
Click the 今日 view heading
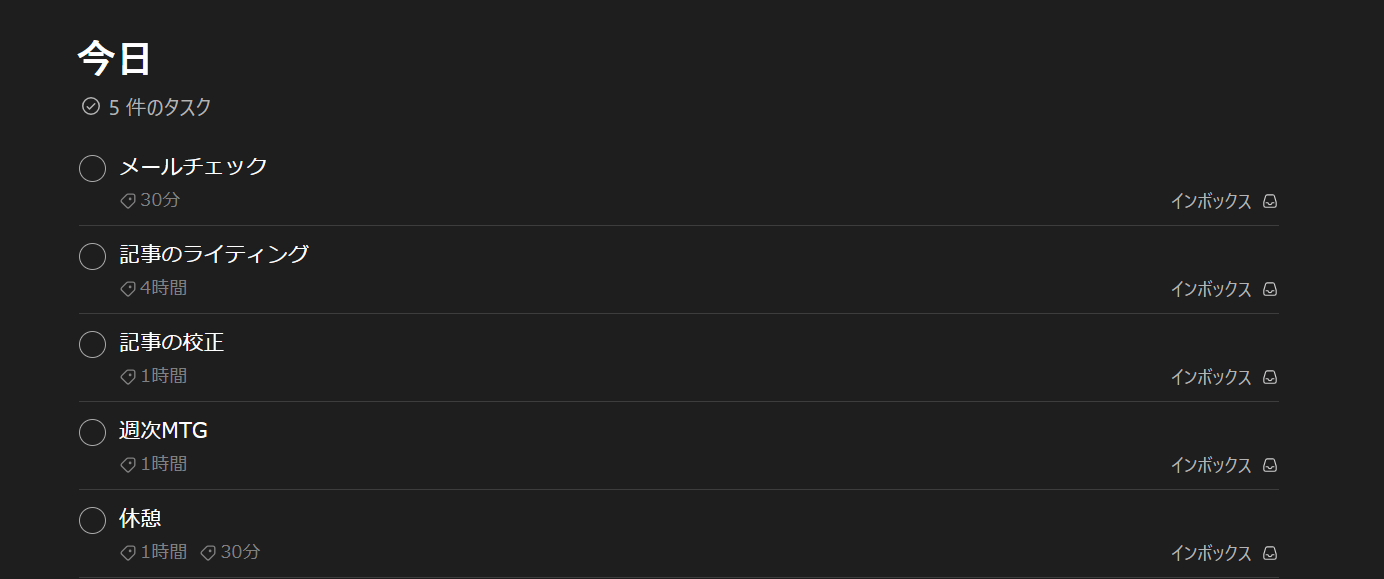coord(114,59)
